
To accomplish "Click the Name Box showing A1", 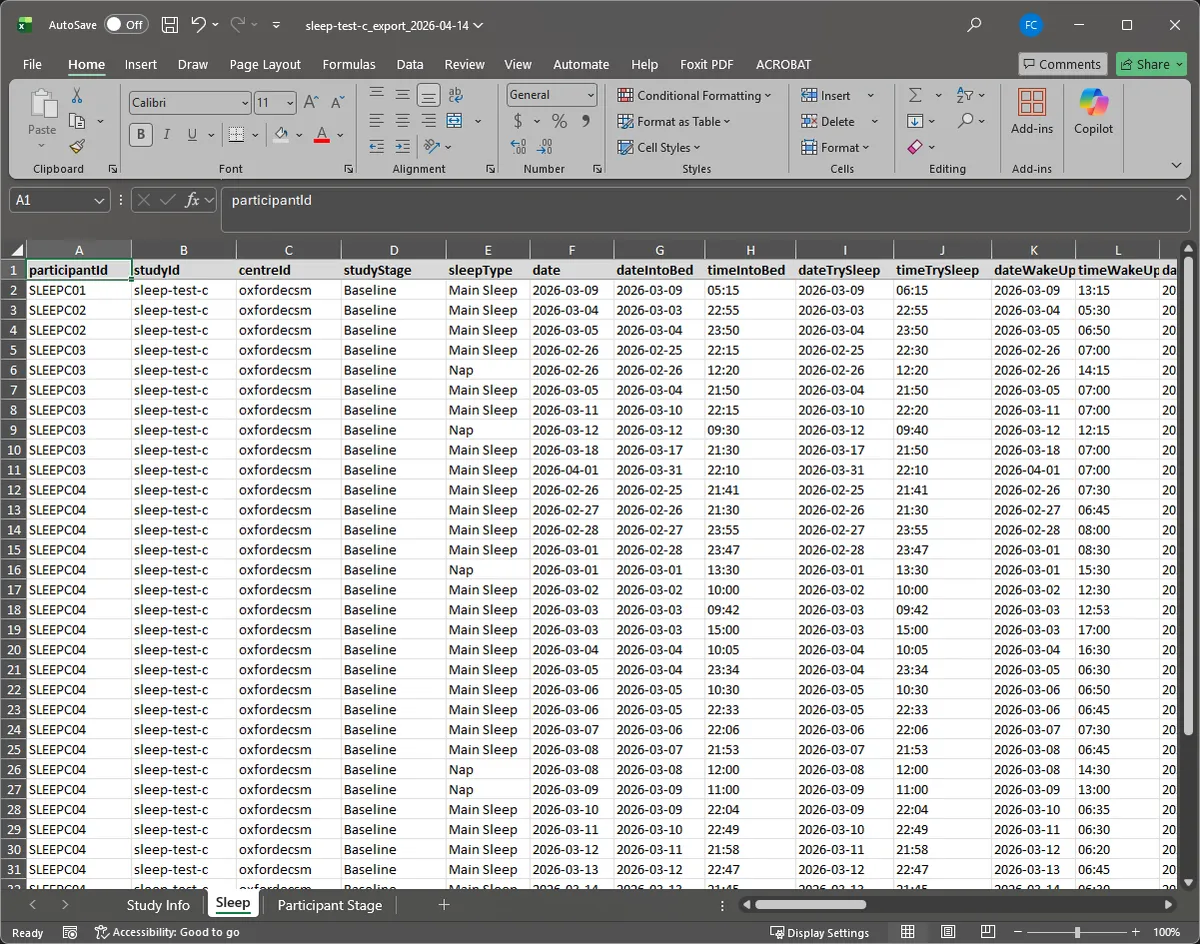I will (52, 200).
